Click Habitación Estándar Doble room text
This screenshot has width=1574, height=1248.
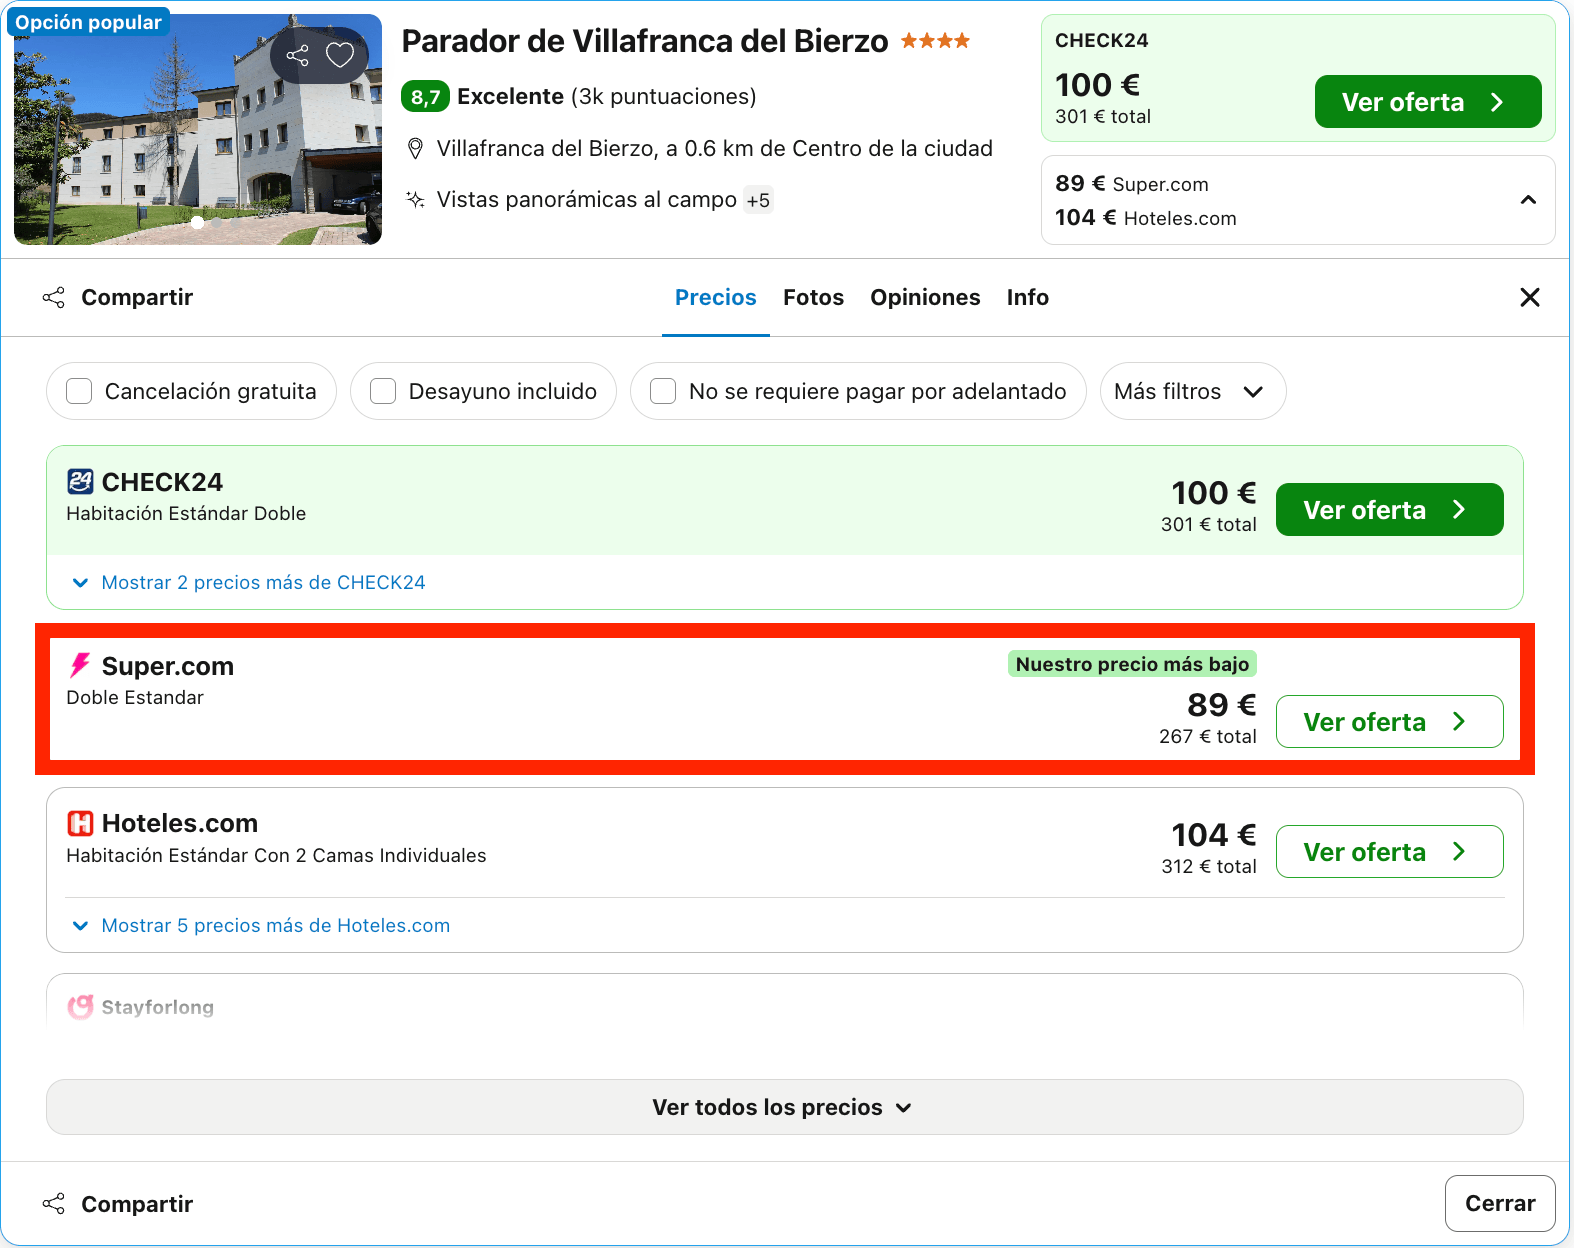186,513
